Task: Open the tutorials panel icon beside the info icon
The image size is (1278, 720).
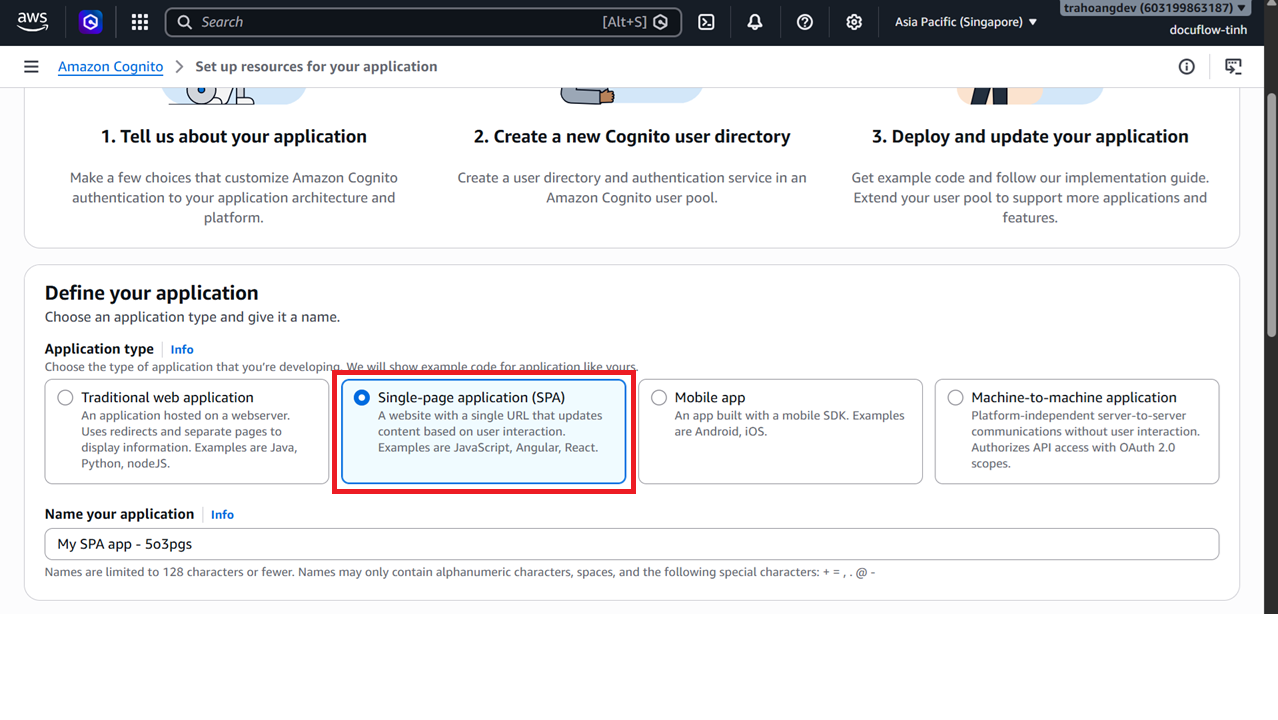Action: (1234, 67)
